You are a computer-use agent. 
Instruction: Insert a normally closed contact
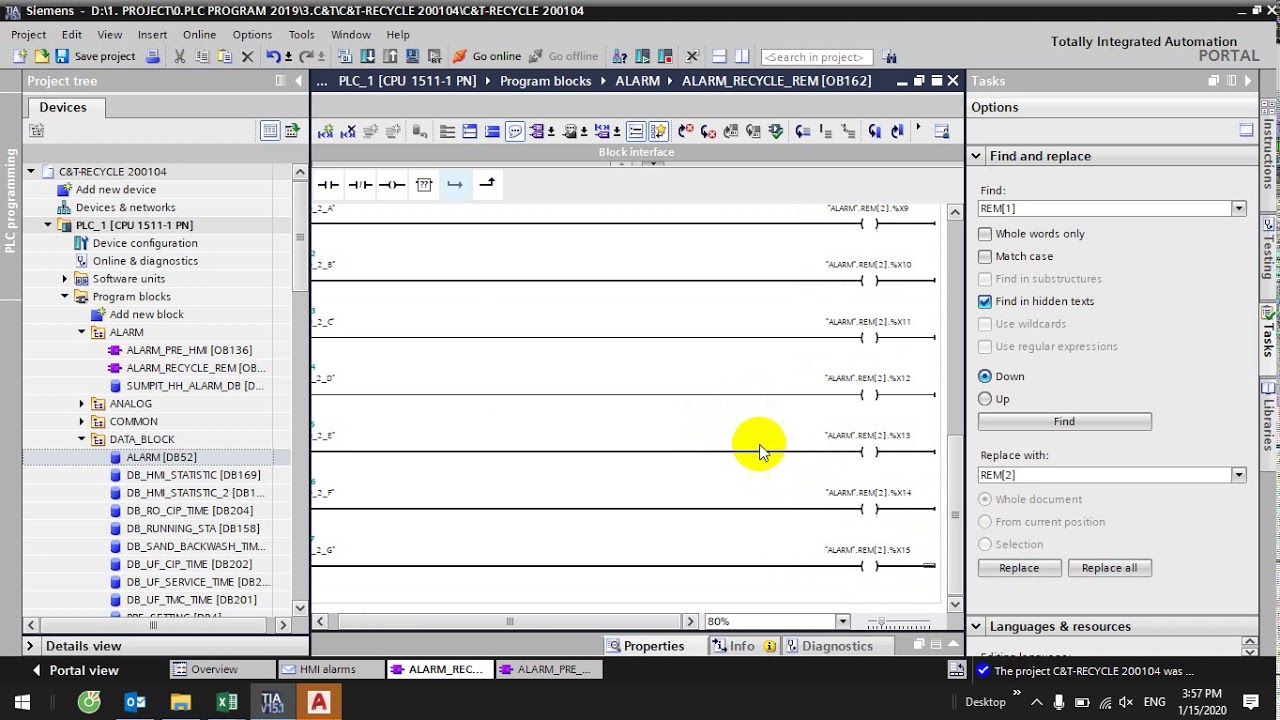[360, 185]
